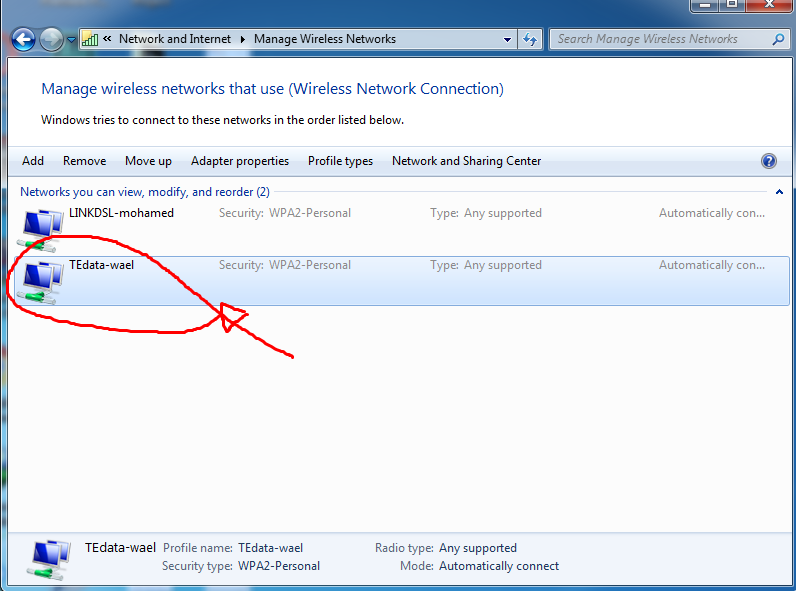Click Automatically con... in LINKDSL-mohamed row
The height and width of the screenshot is (591, 796).
click(x=712, y=213)
